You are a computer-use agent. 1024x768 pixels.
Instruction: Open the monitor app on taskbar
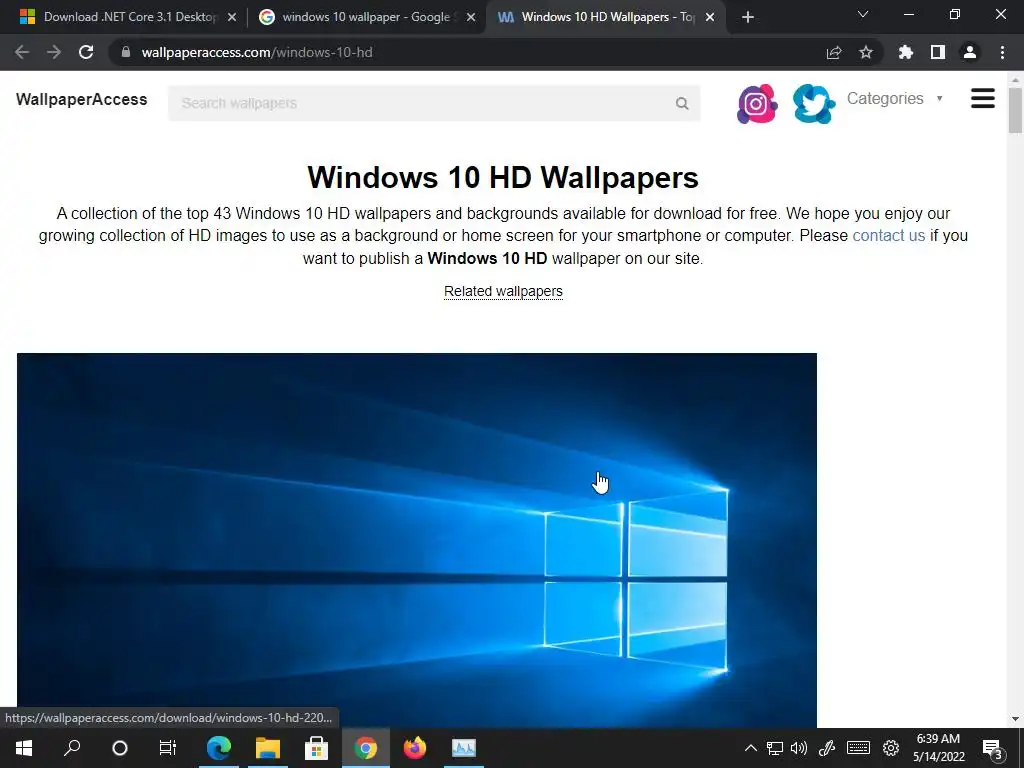(464, 748)
